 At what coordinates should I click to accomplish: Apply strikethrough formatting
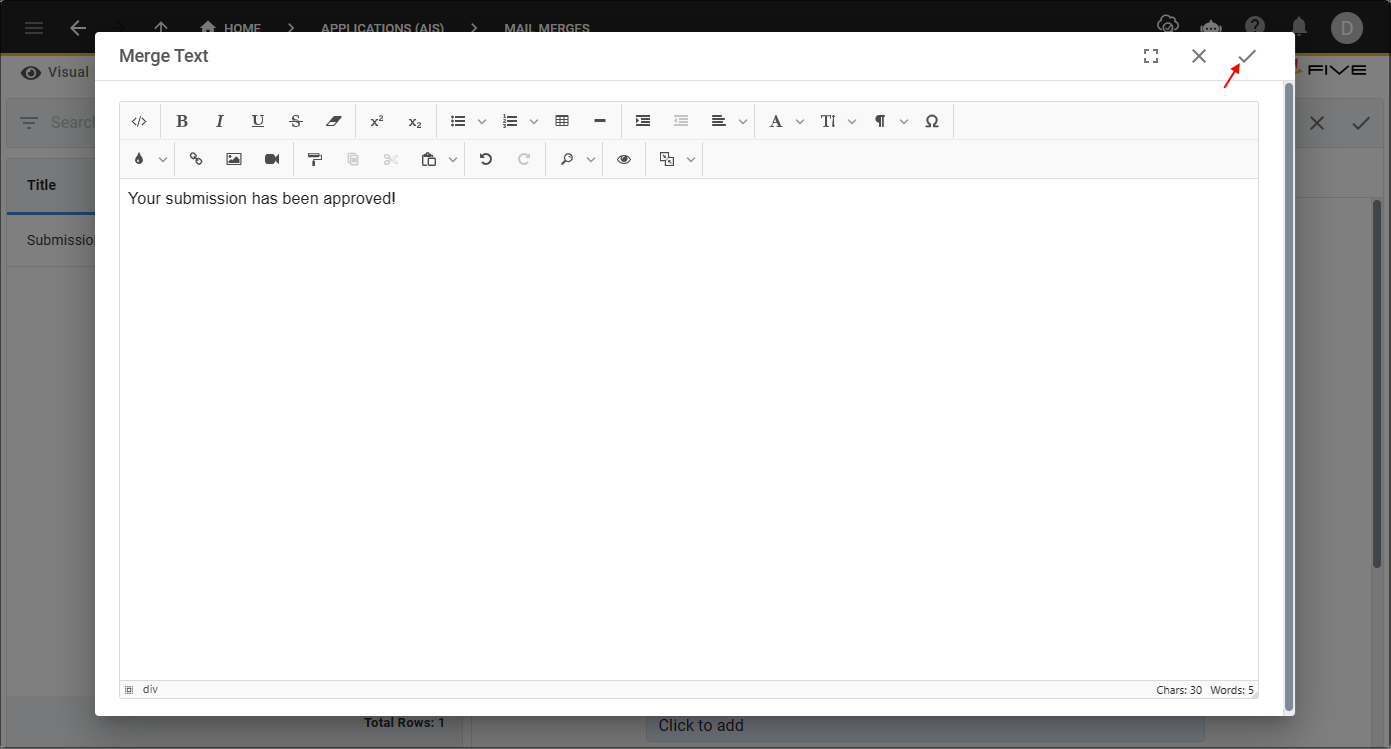tap(296, 121)
